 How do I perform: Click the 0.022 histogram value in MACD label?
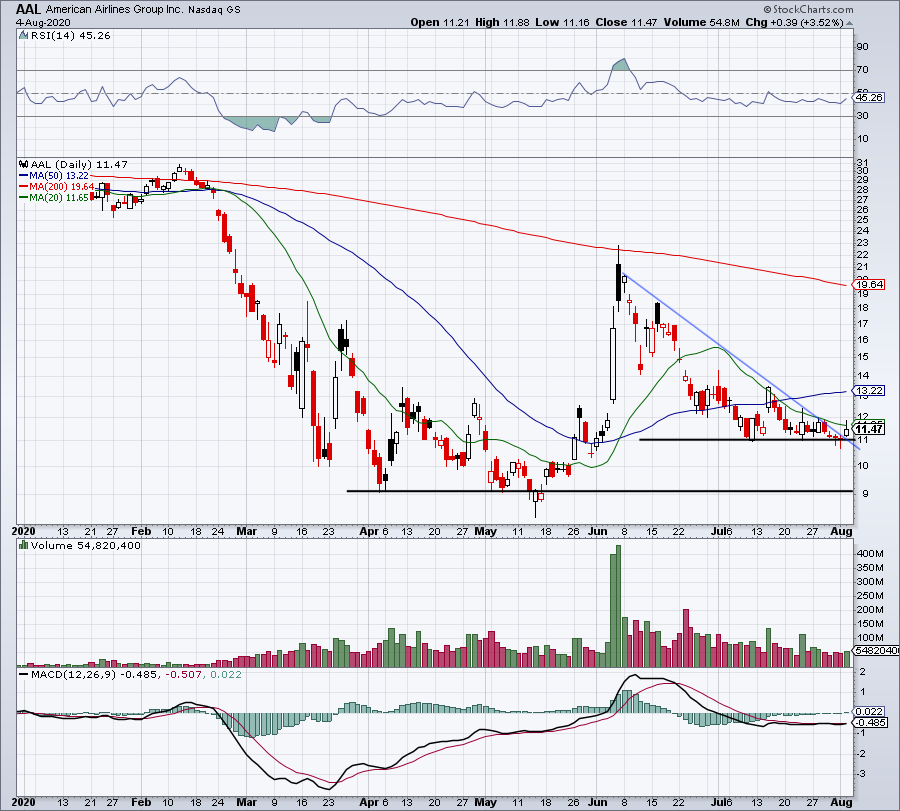(x=226, y=674)
